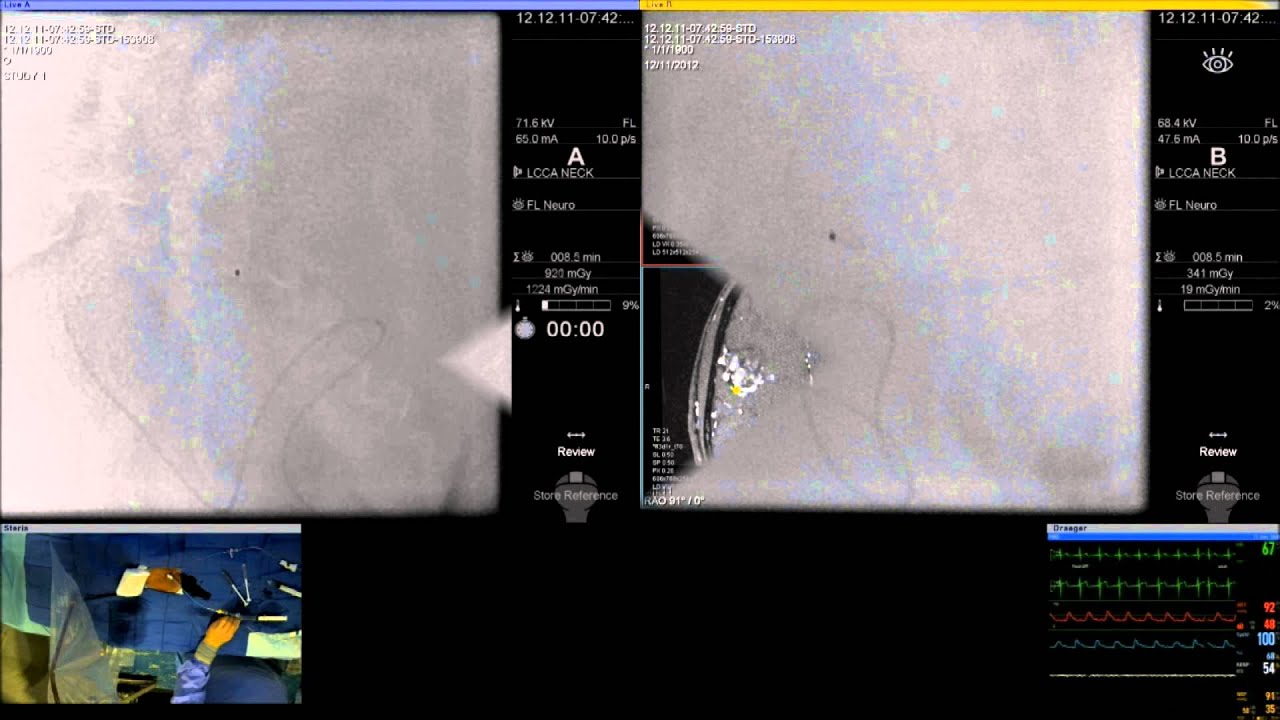
Task: Open the Live A fluoroscopy image view
Action: [x=250, y=264]
